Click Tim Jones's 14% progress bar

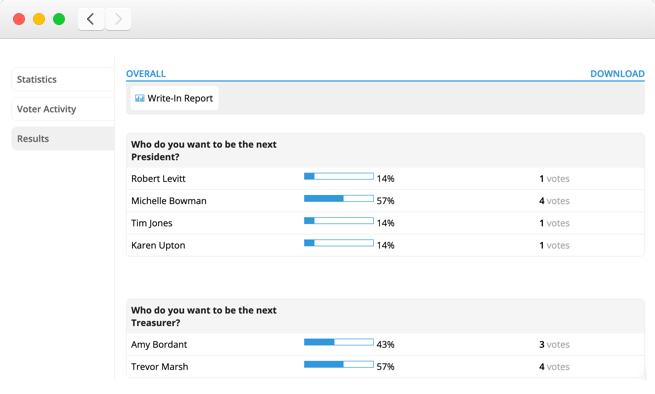pos(339,221)
